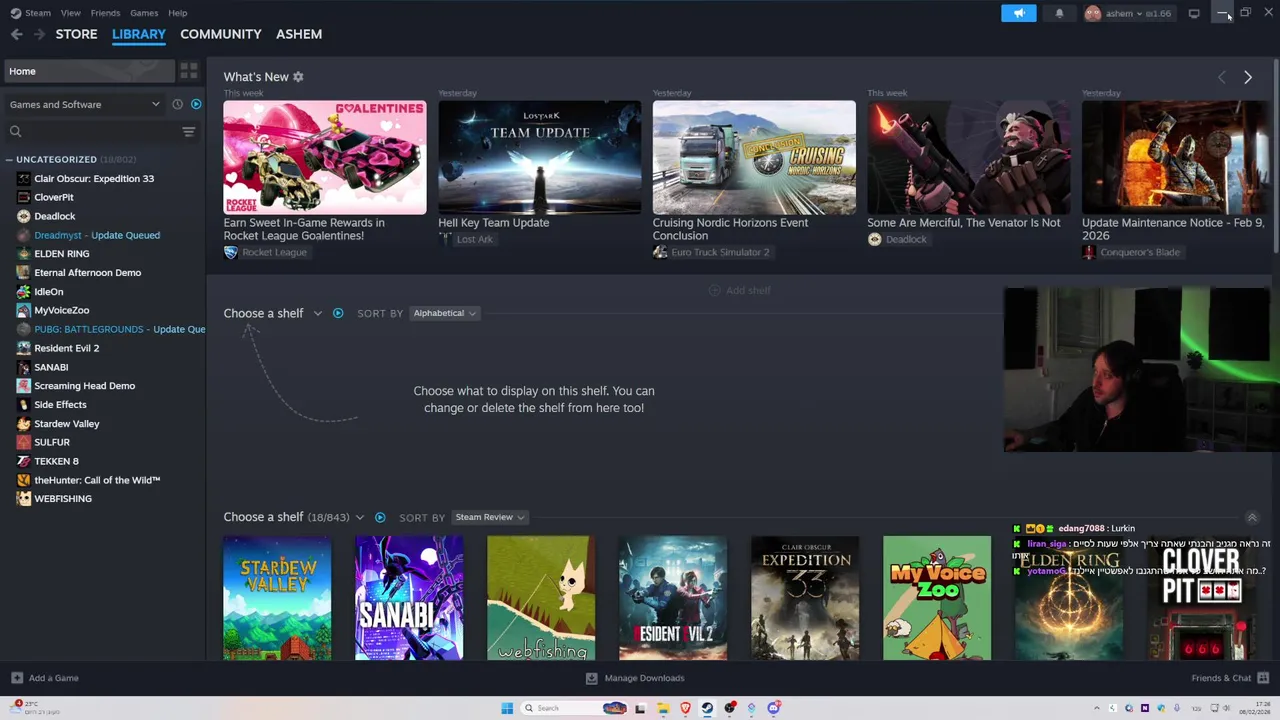Open the Games and Software dropdown
1280x720 pixels.
(84, 104)
